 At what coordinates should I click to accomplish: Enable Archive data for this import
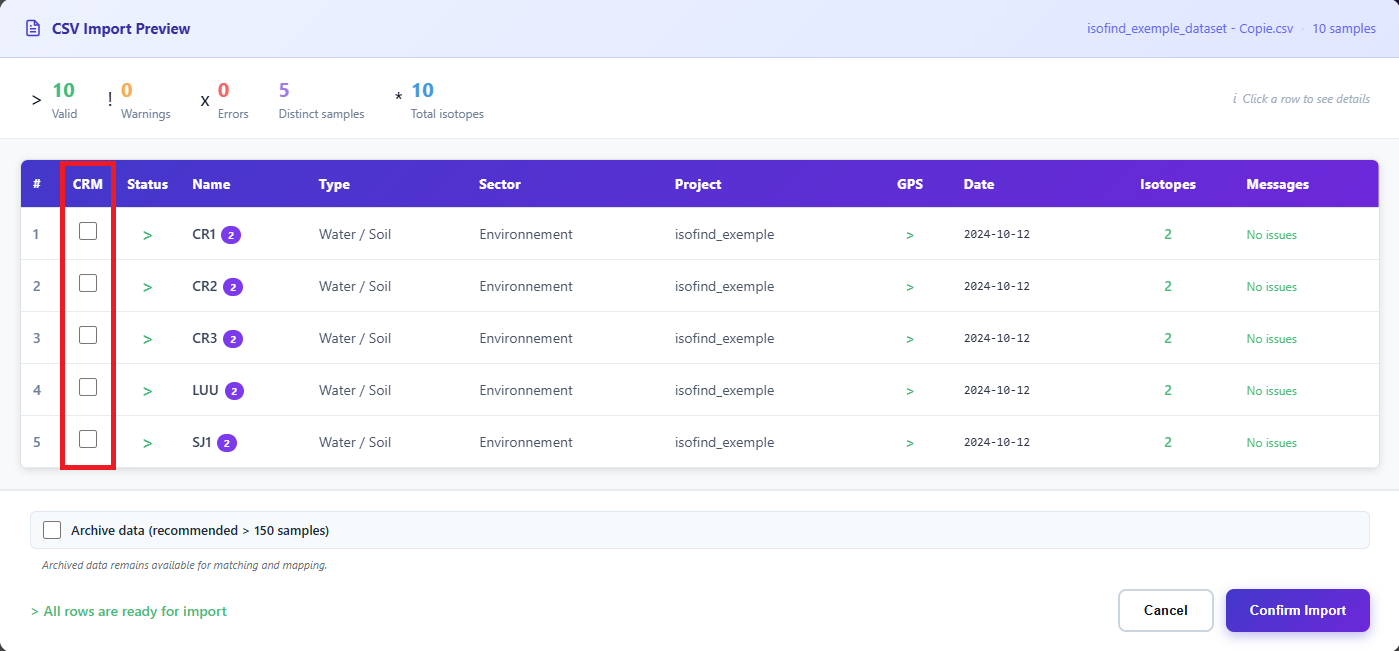click(x=52, y=529)
